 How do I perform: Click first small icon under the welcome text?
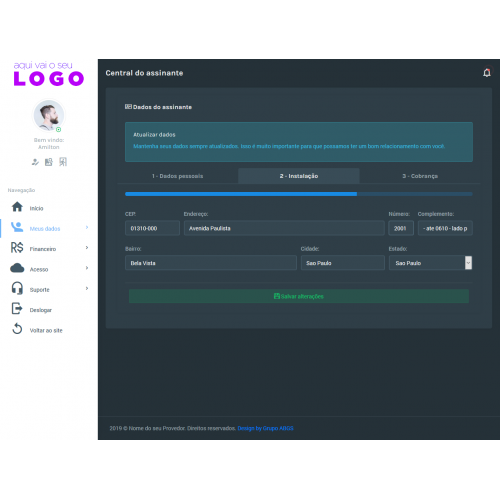35,162
